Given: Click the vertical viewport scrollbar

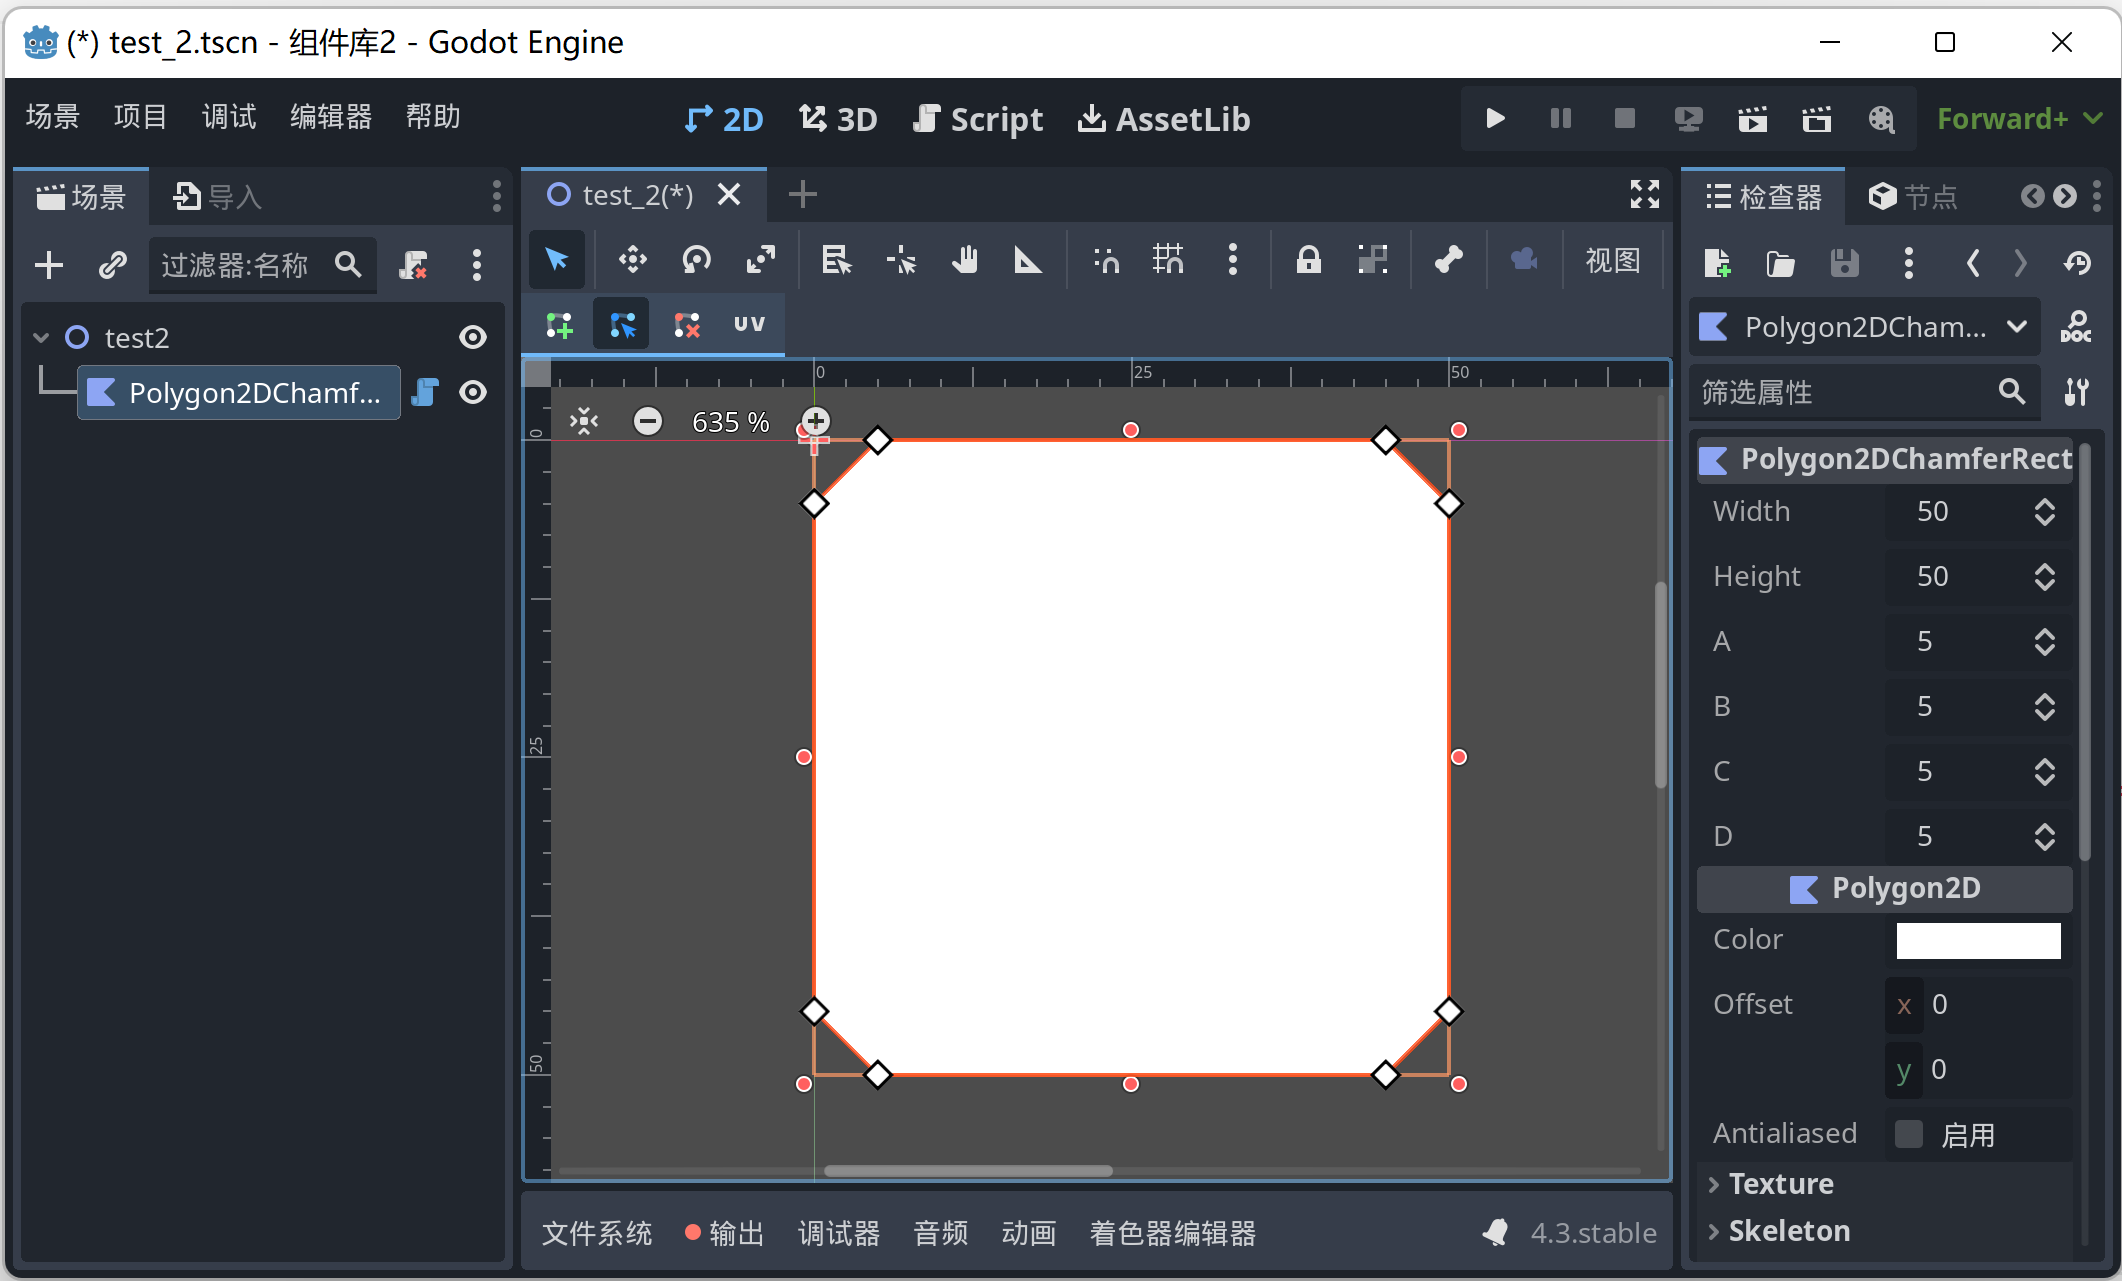Looking at the screenshot, I should 1661,684.
